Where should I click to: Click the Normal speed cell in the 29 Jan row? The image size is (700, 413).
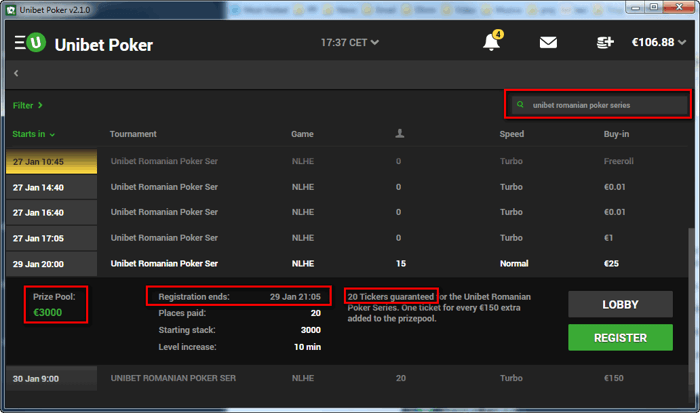(514, 264)
